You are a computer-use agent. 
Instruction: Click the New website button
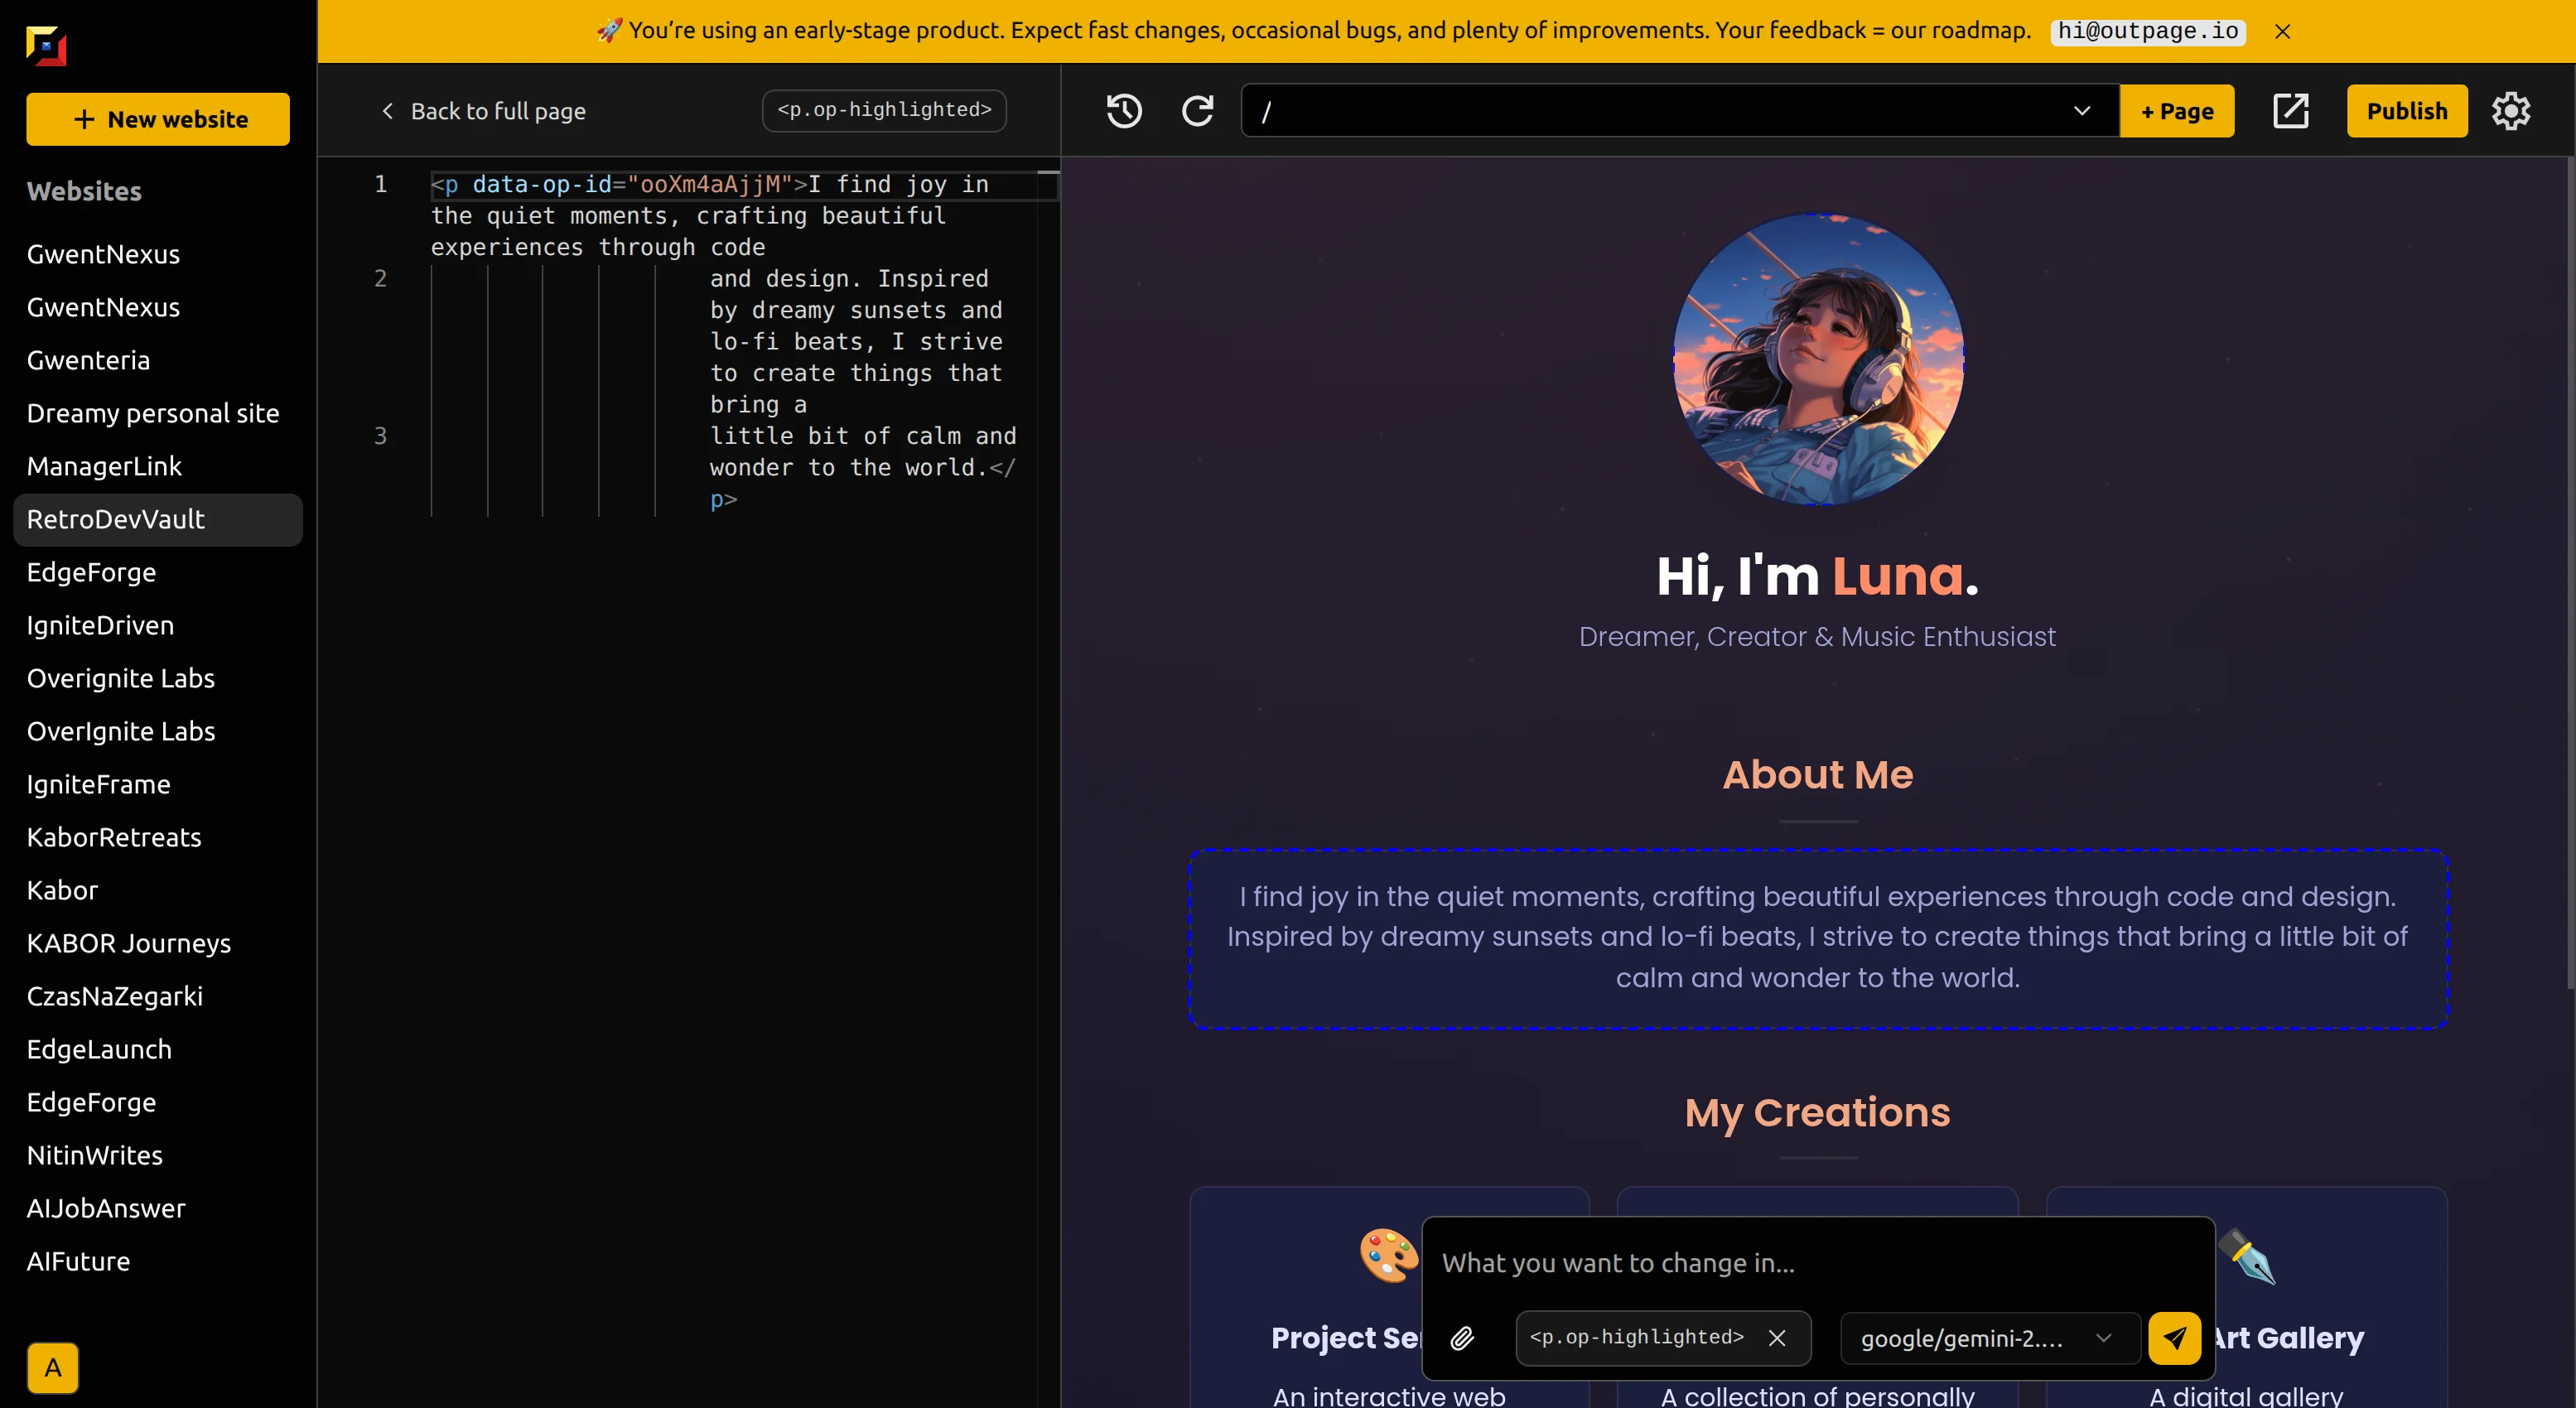pos(158,119)
